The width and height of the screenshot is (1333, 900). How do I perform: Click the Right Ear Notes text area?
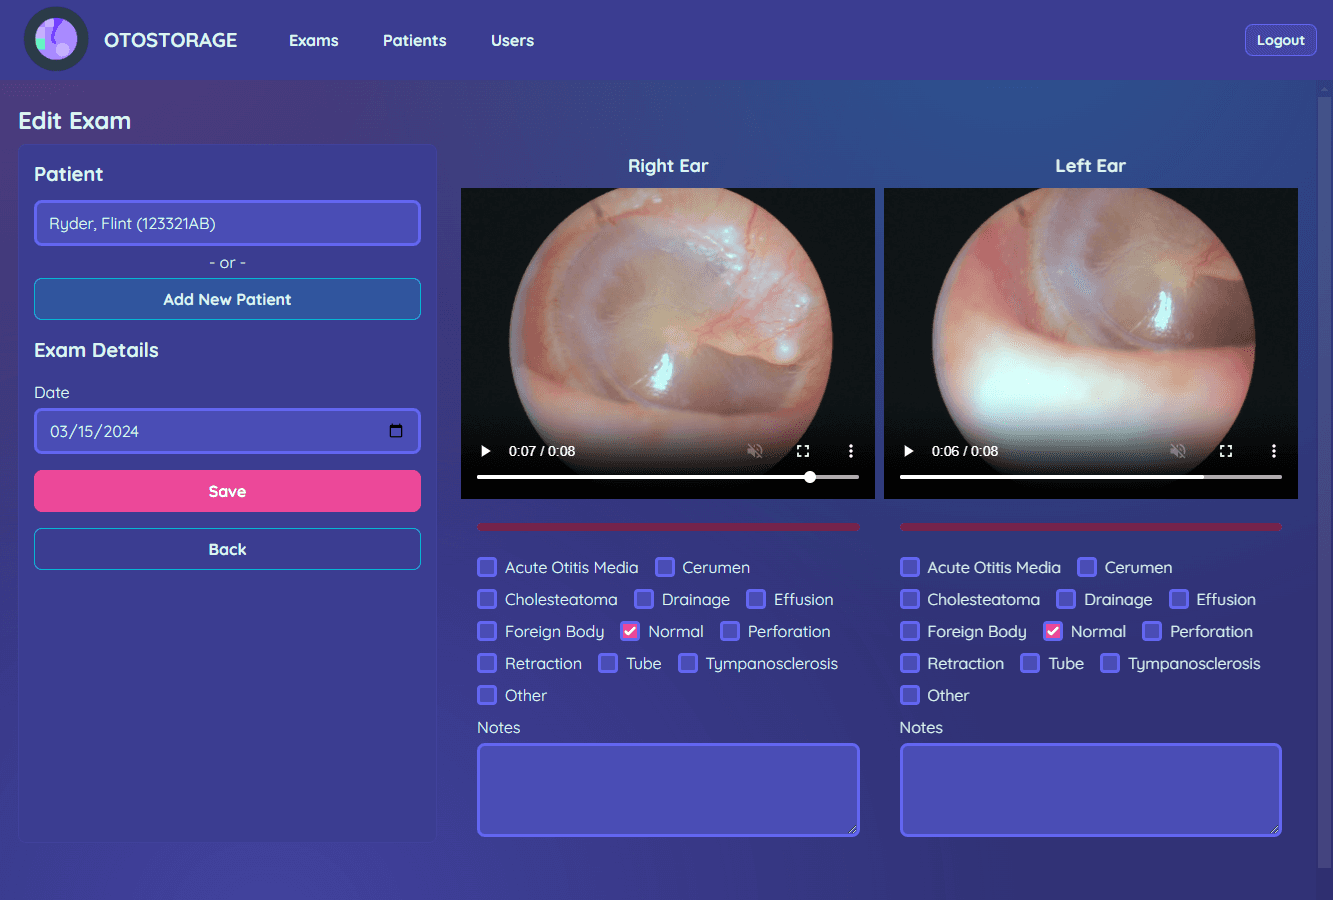(x=668, y=790)
